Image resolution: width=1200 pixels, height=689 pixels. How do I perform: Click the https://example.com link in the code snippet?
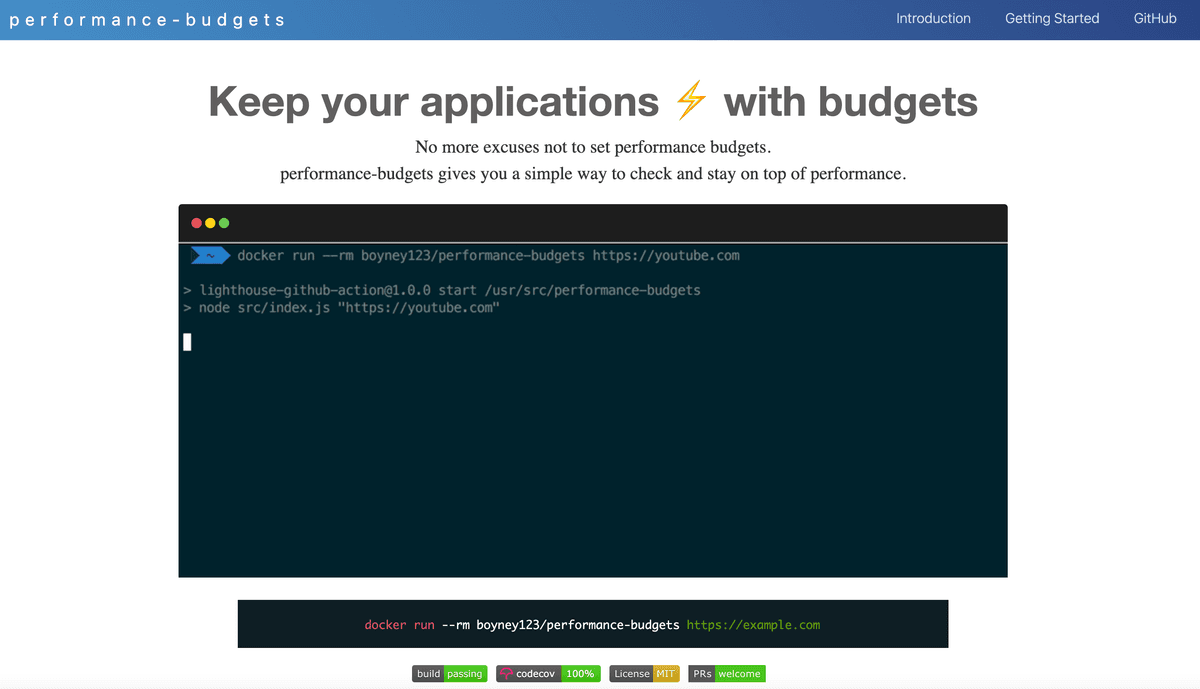coord(754,624)
